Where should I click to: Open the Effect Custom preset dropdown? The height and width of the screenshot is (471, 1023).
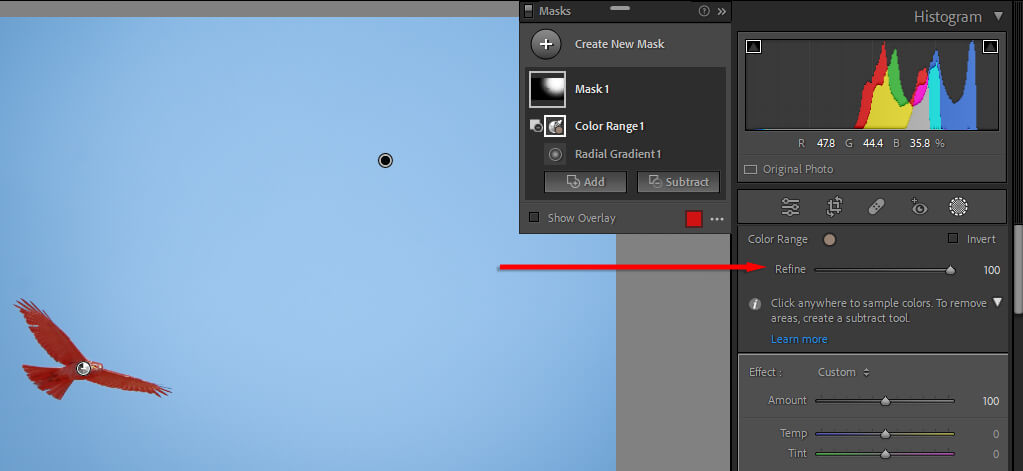[x=843, y=372]
